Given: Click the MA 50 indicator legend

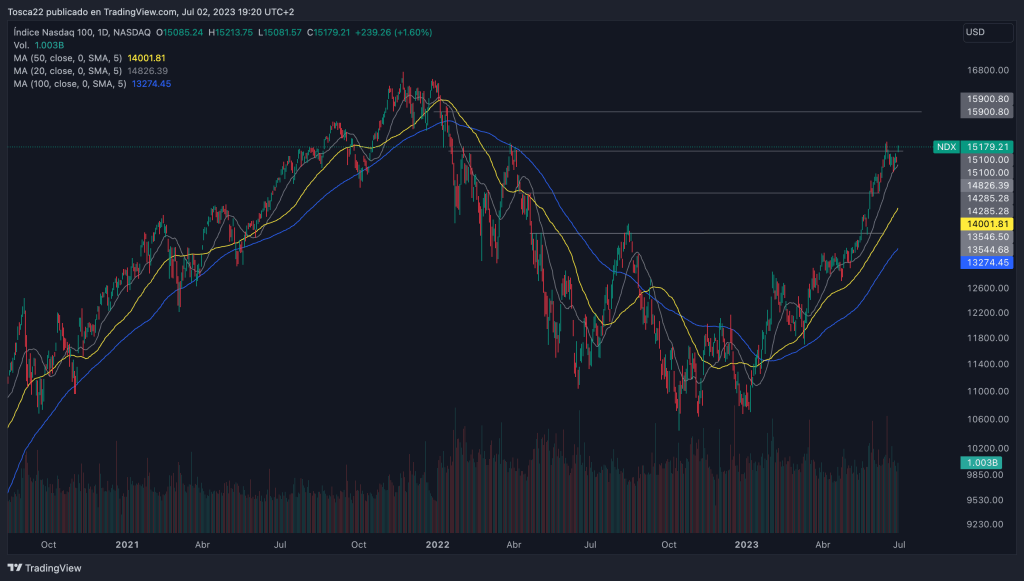Looking at the screenshot, I should click(x=66, y=58).
